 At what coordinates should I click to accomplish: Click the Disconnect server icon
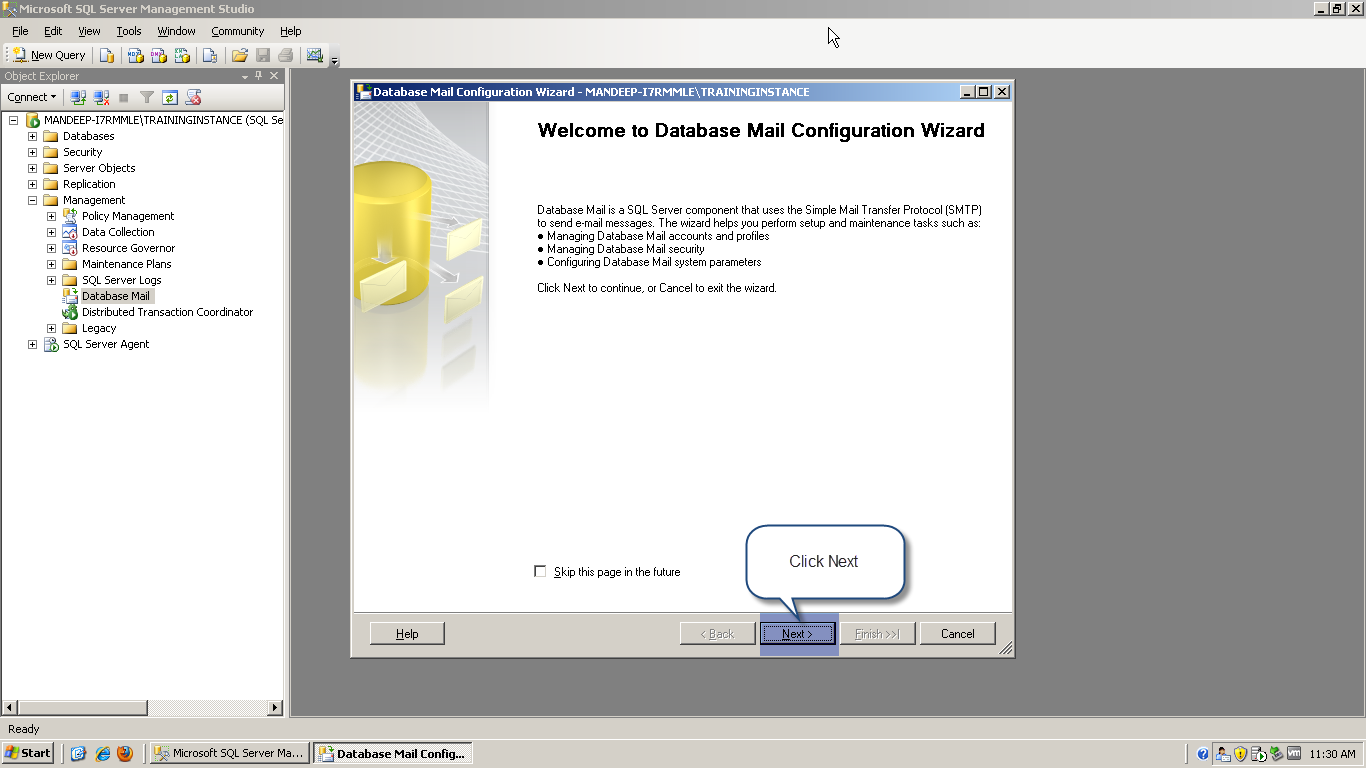(101, 97)
